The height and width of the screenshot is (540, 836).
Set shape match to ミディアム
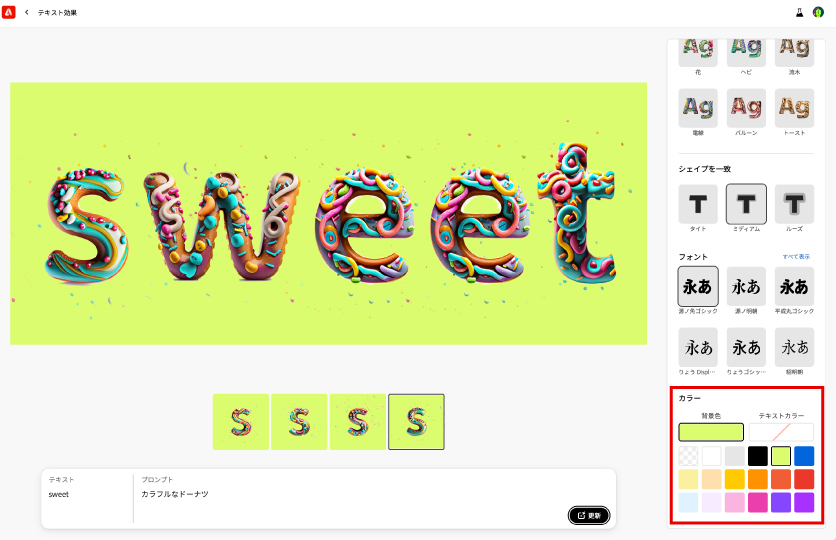[x=746, y=204]
